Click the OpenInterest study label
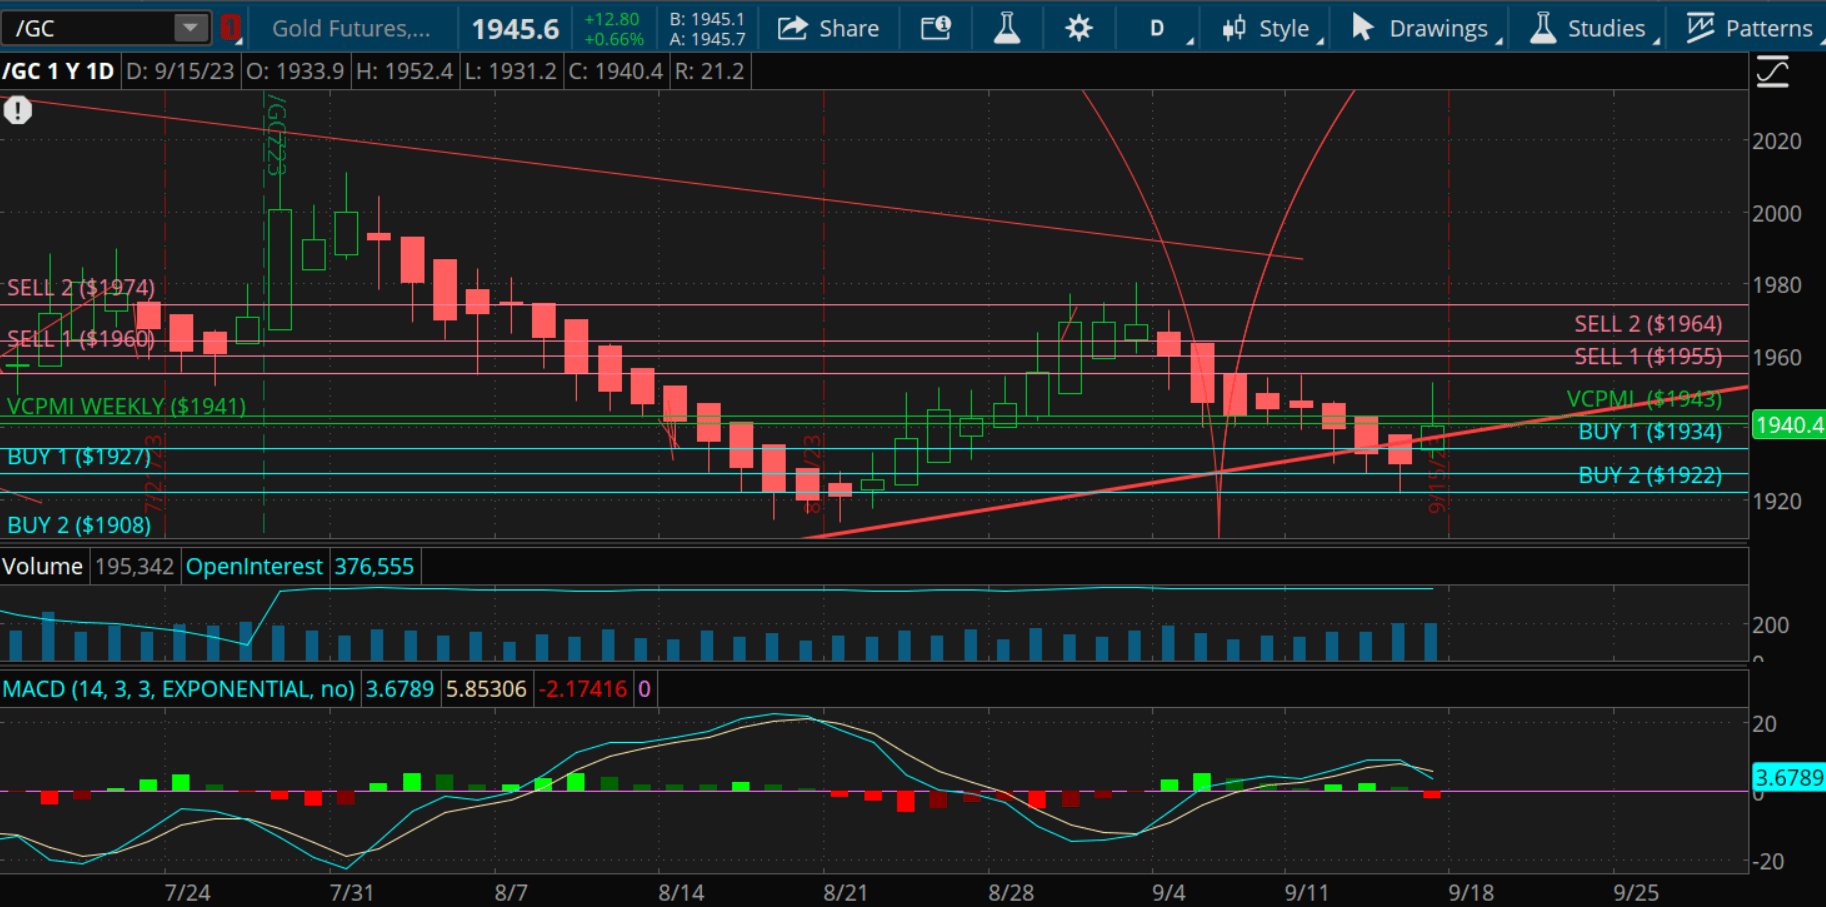Viewport: 1826px width, 907px height. pos(254,567)
